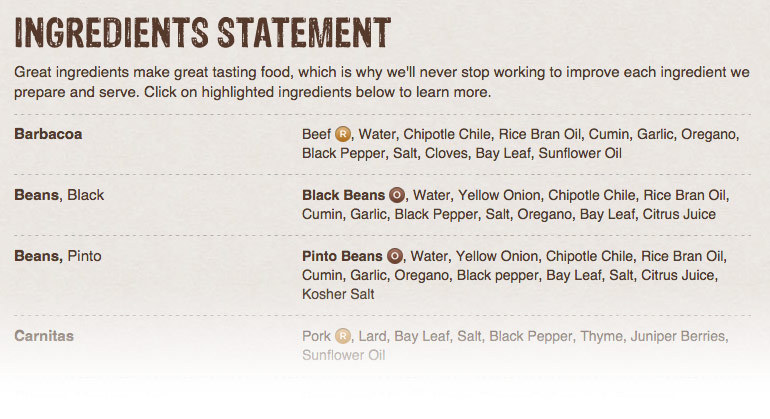The height and width of the screenshot is (419, 770).
Task: Select the Beans, Pinto row heading
Action: 58,256
